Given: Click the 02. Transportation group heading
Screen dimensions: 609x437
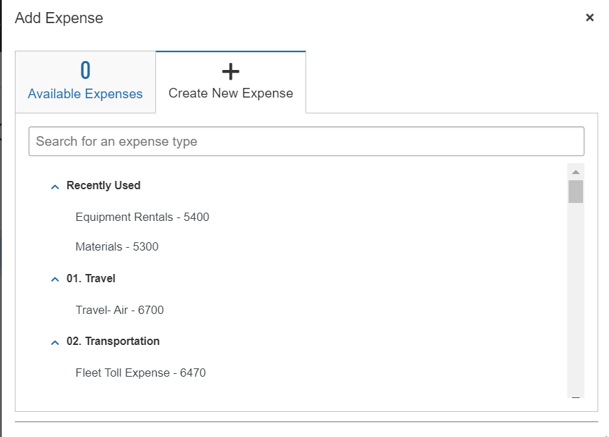Looking at the screenshot, I should 113,341.
